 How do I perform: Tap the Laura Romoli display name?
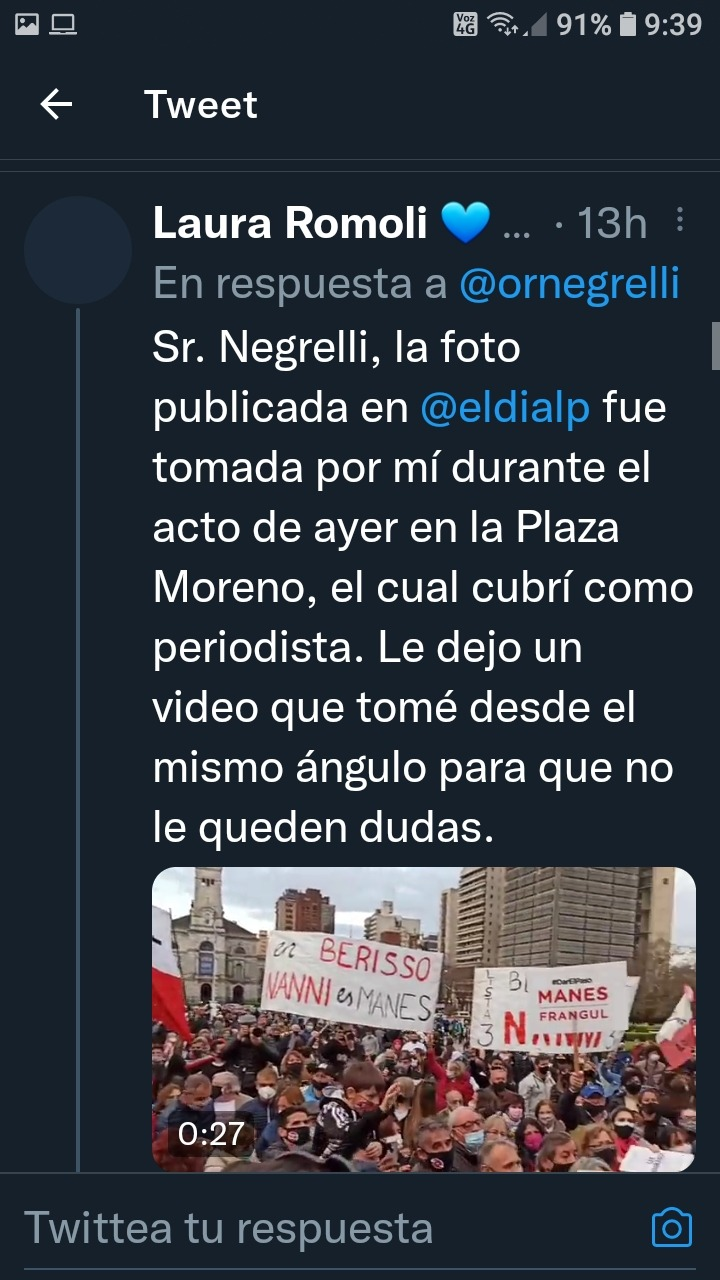coord(290,223)
